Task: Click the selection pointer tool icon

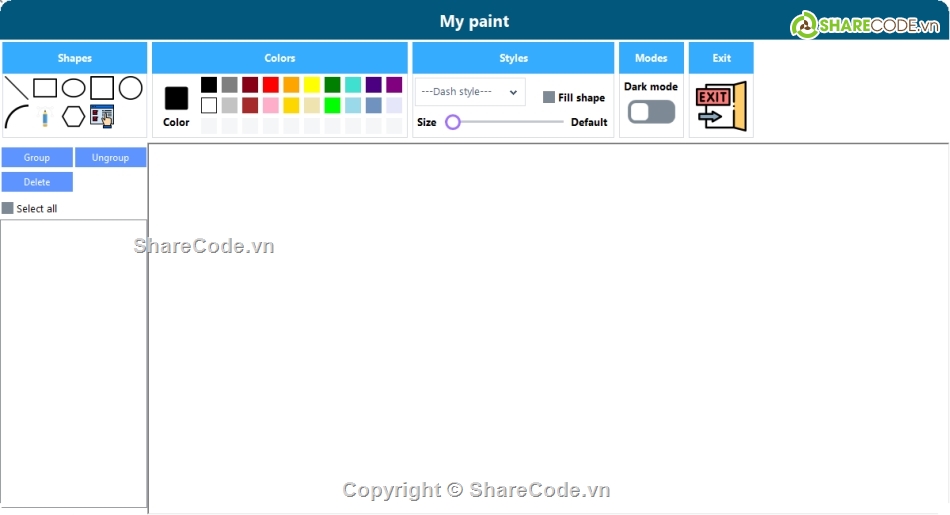Action: [x=102, y=116]
